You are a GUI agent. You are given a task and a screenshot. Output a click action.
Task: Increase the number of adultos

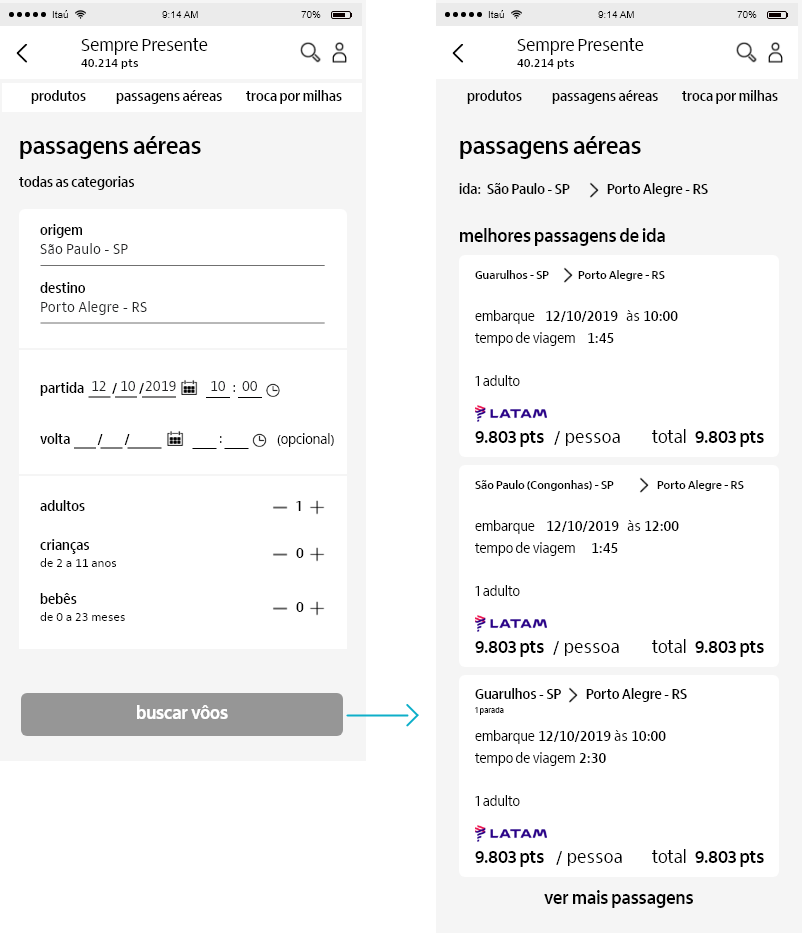[x=317, y=507]
